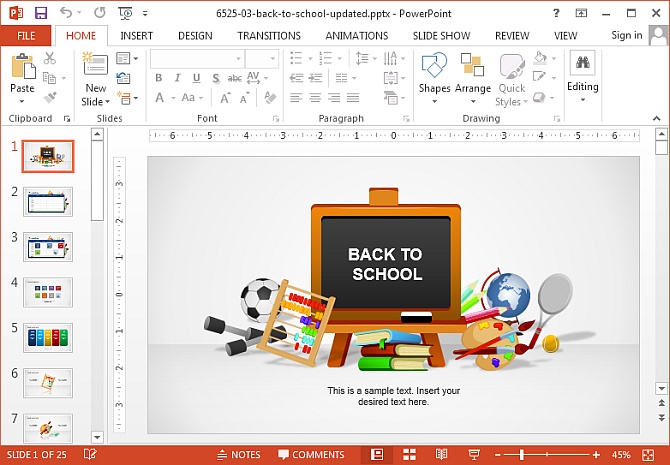The image size is (670, 465).
Task: Toggle Text Shadow
Action: pyautogui.click(x=216, y=78)
